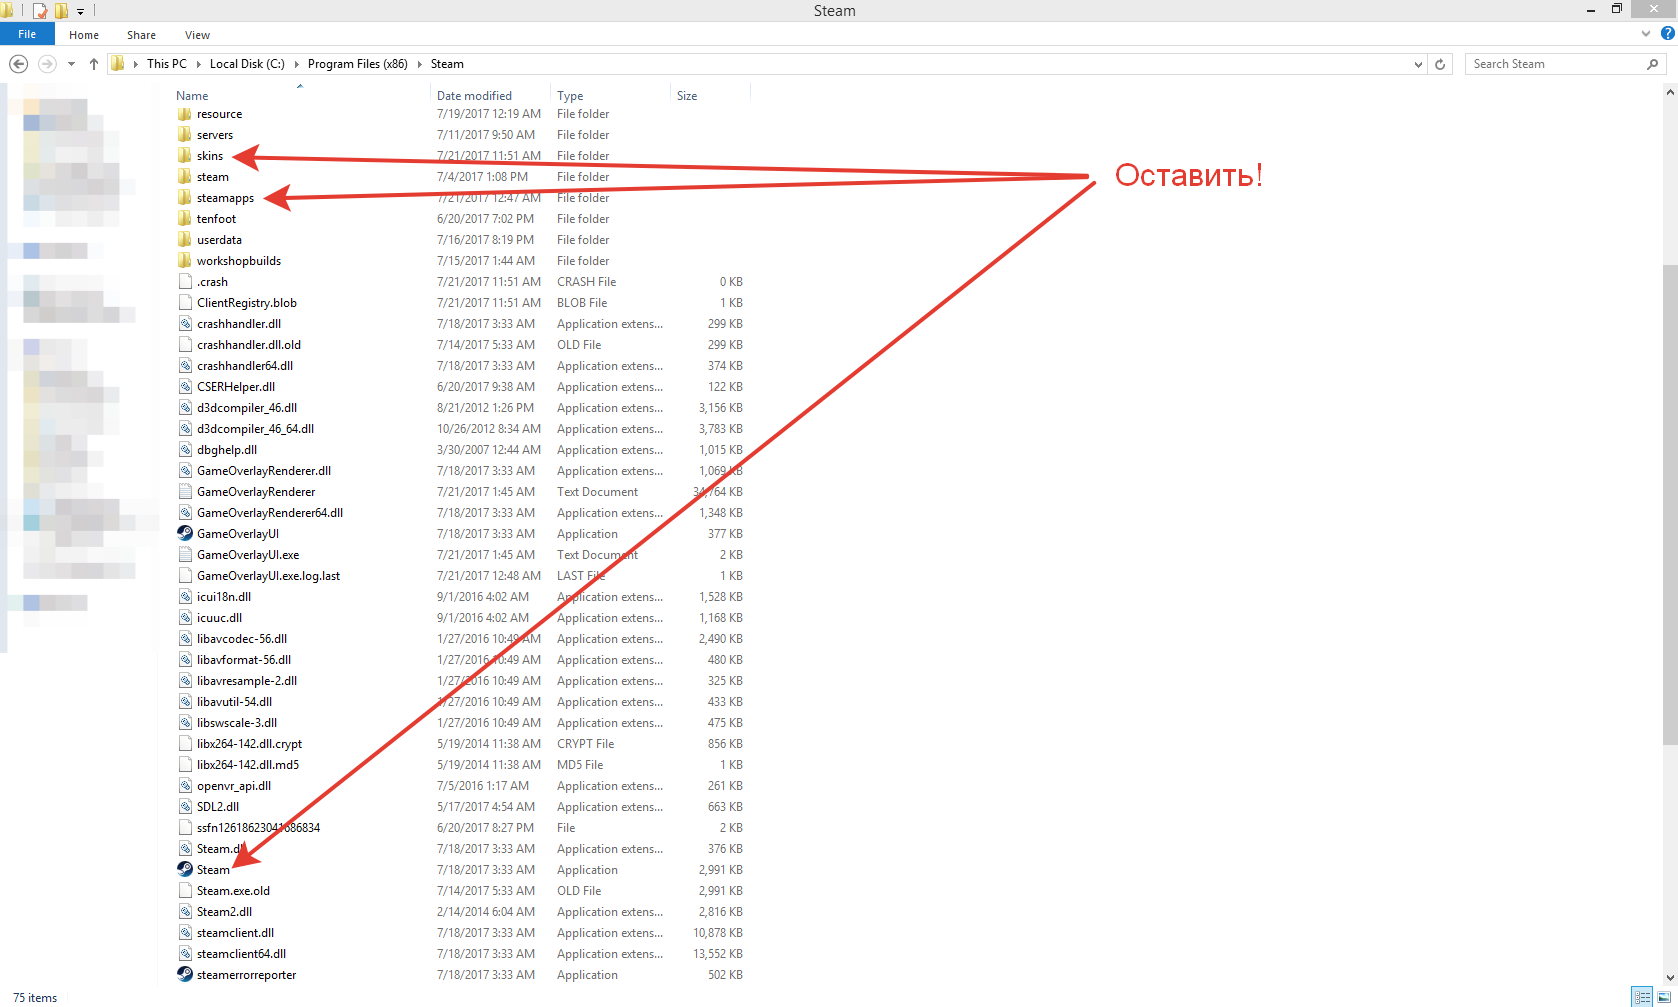The height and width of the screenshot is (1007, 1678).
Task: Select the openvr_api.dll file name
Action: 234,786
